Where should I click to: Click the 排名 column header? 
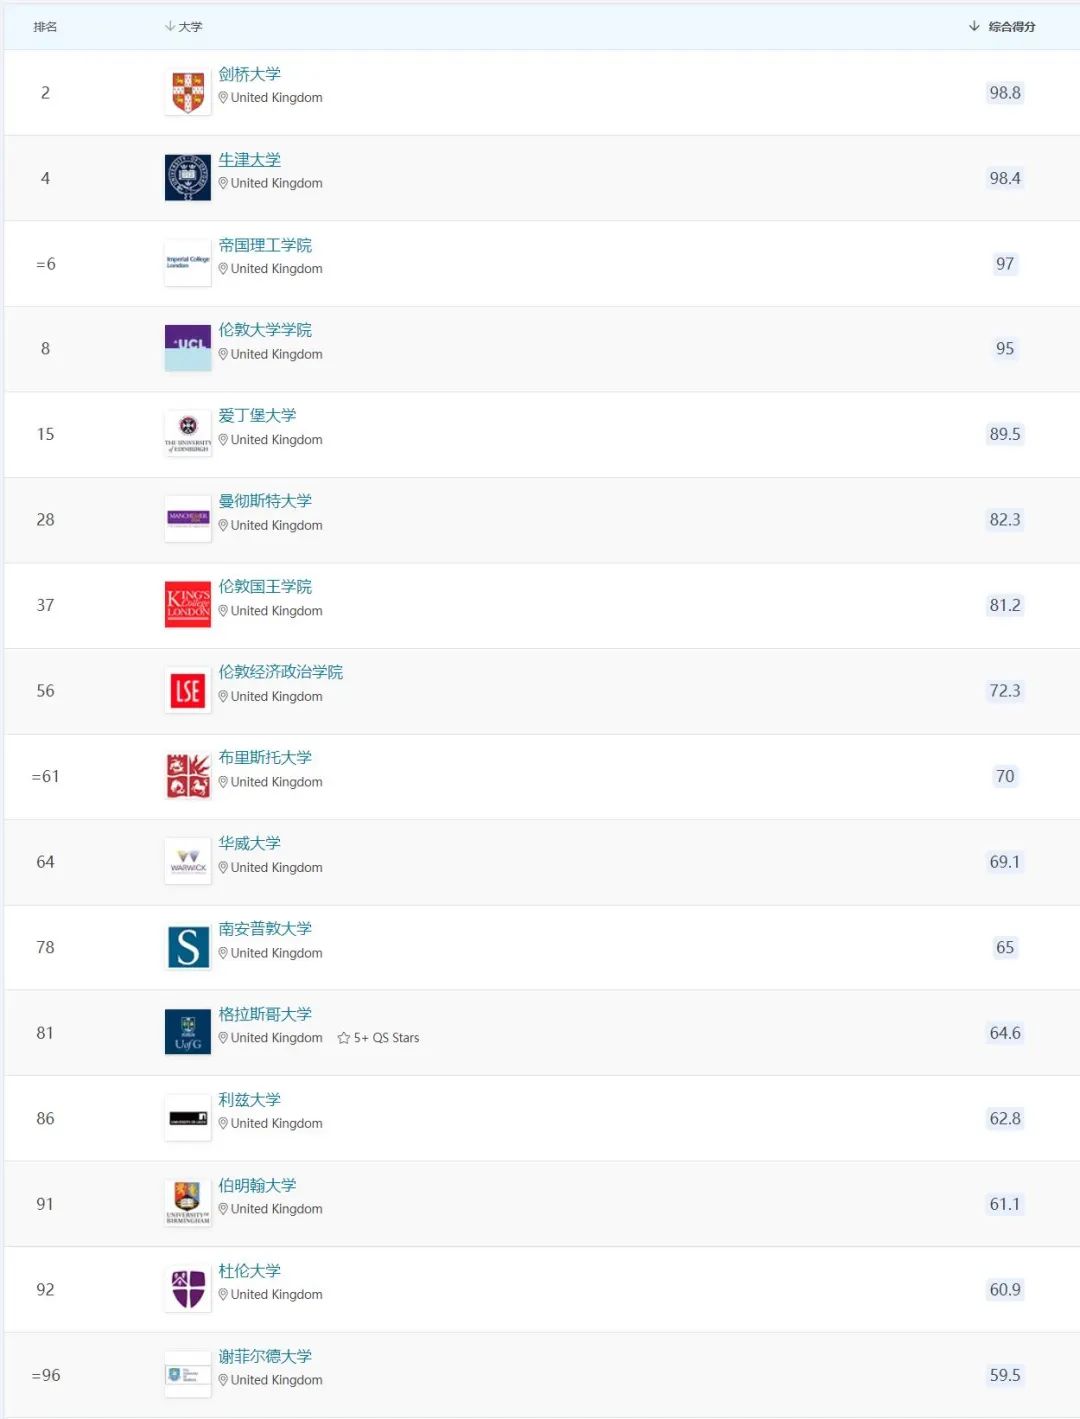tap(45, 27)
